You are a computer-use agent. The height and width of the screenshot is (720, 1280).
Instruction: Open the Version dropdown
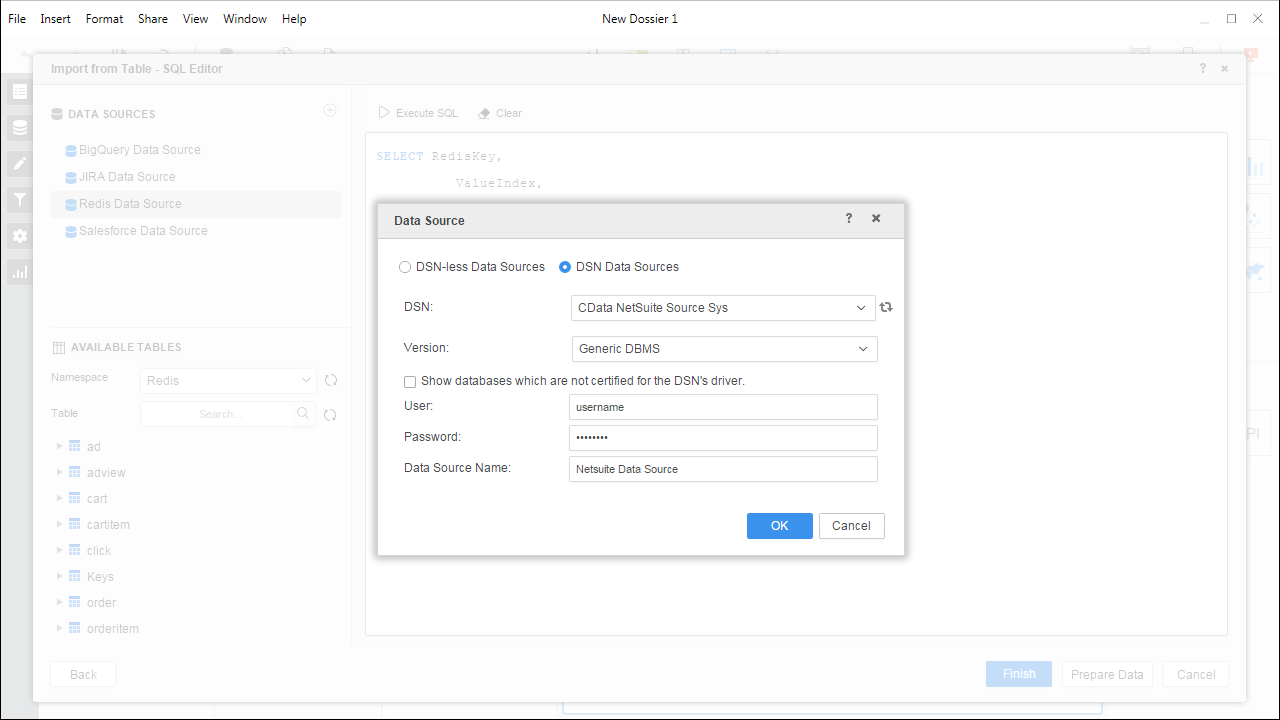pos(863,349)
